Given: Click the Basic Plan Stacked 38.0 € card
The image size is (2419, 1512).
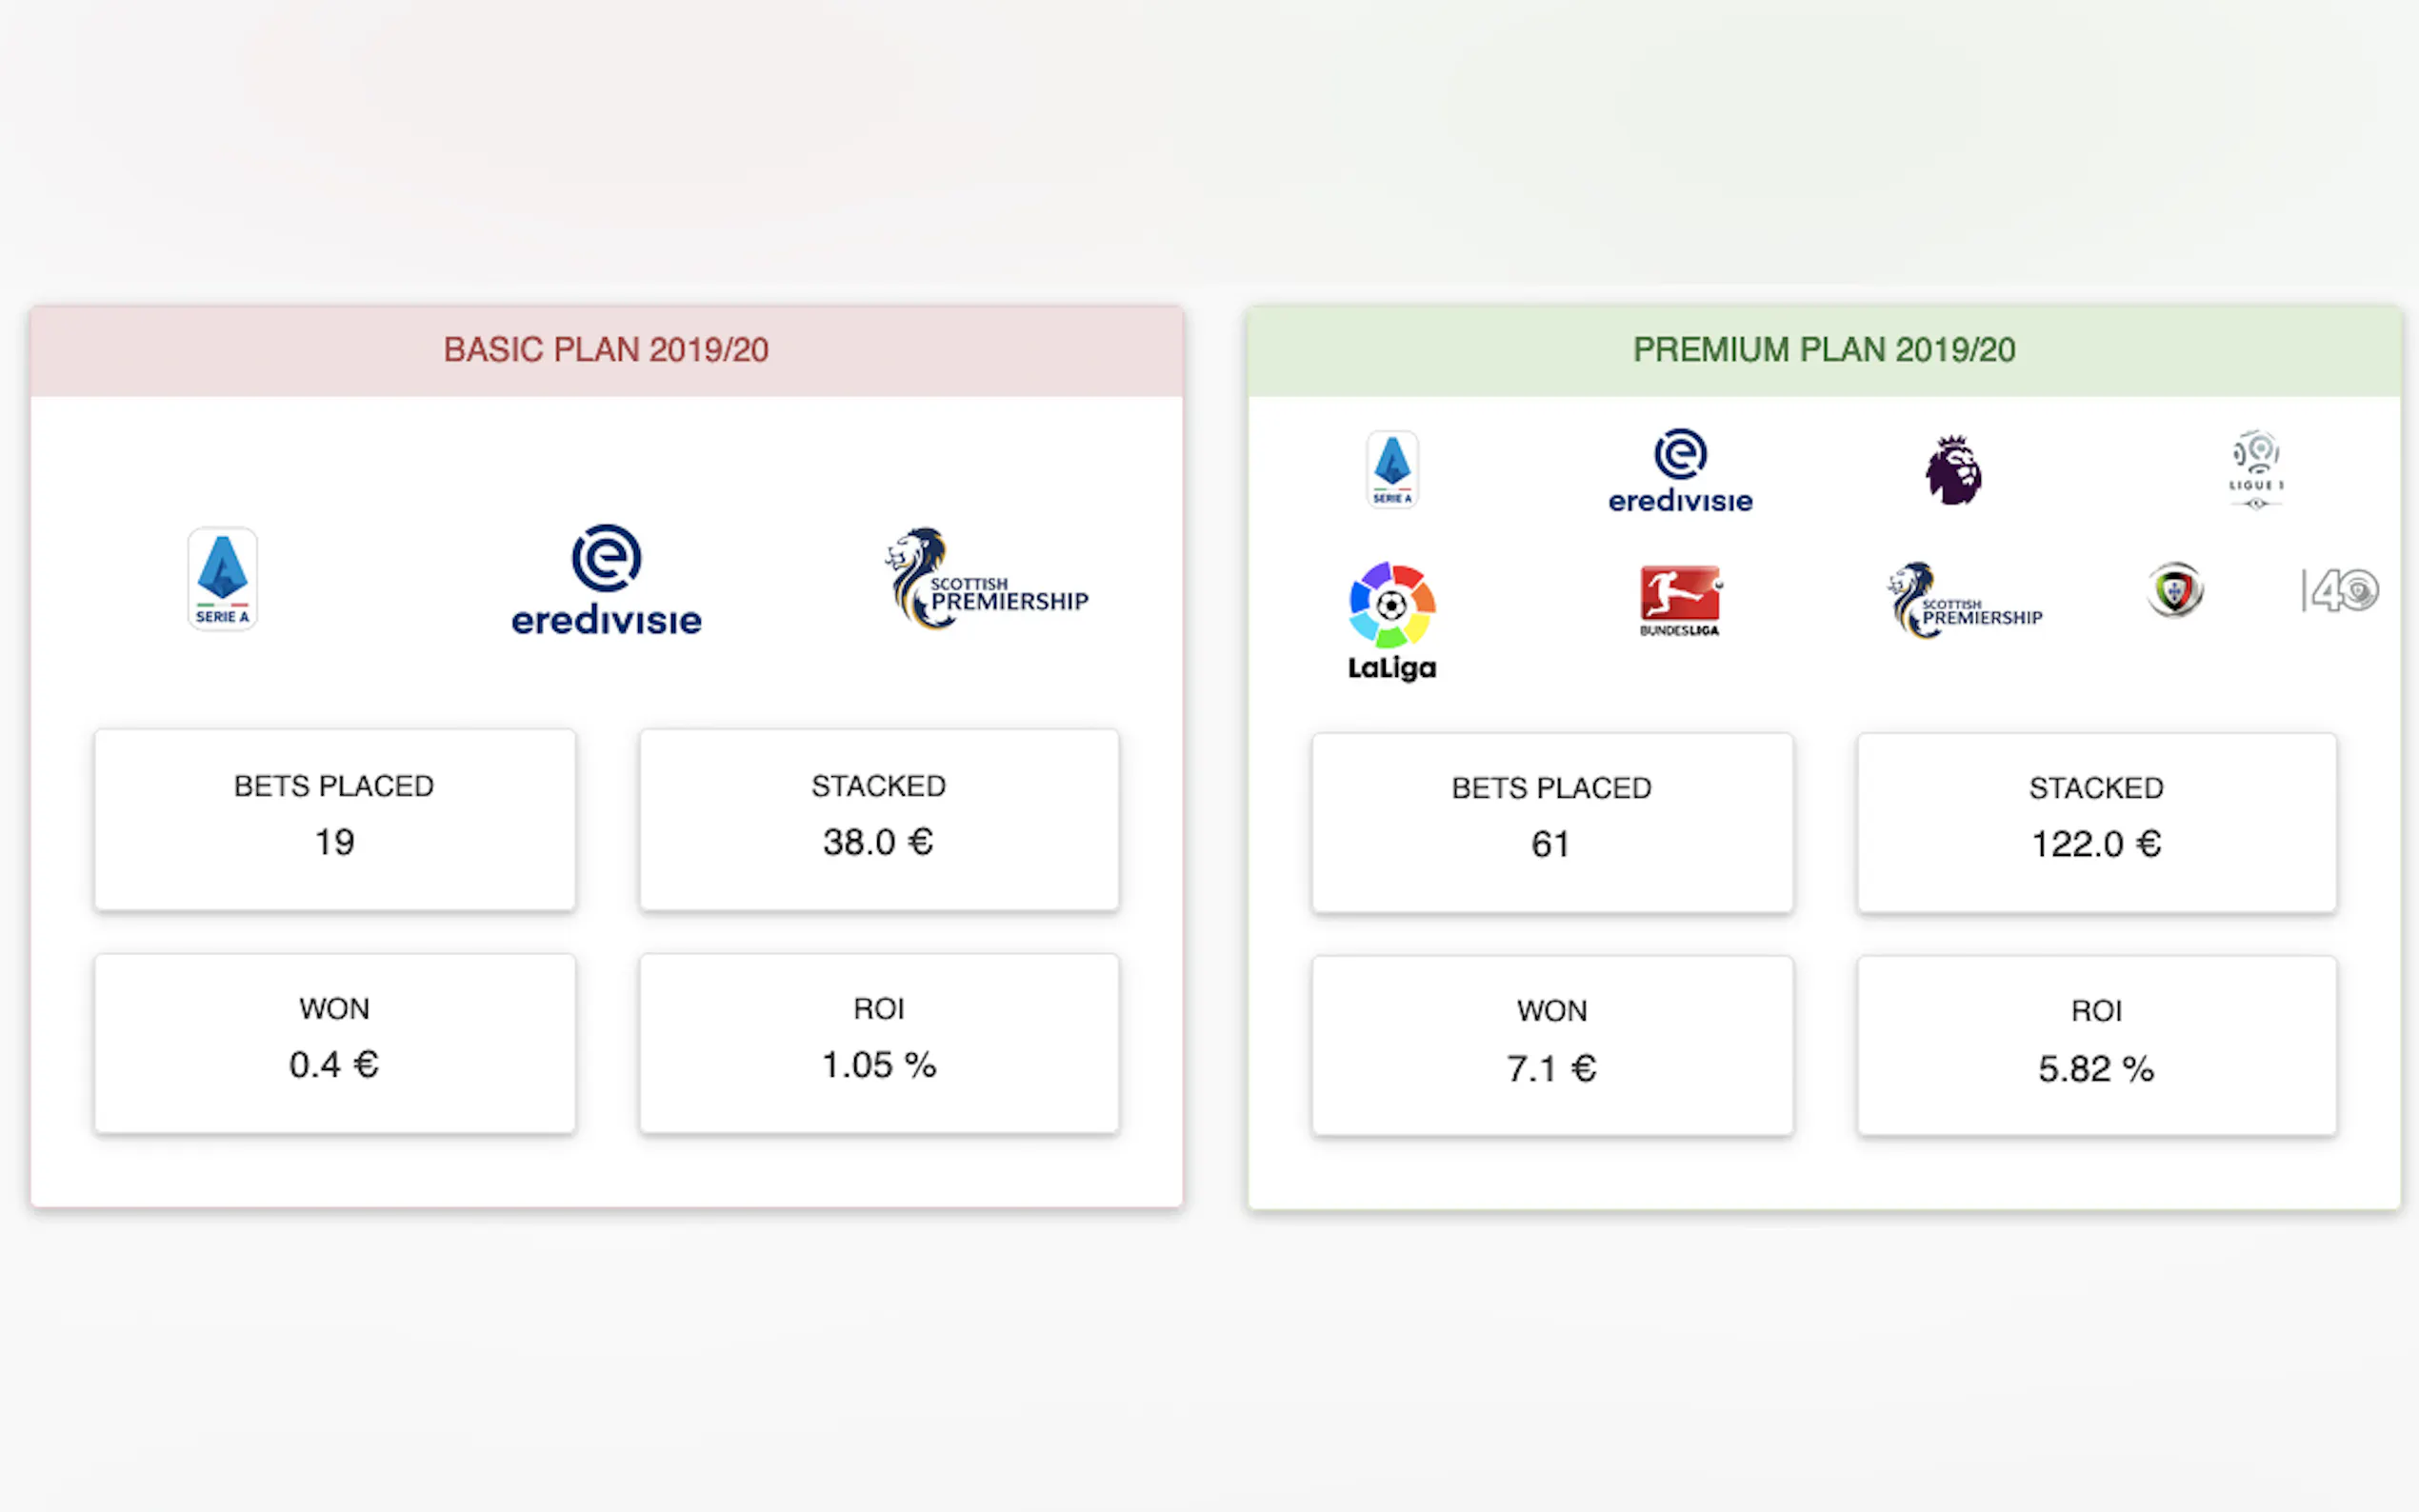Looking at the screenshot, I should [x=878, y=819].
